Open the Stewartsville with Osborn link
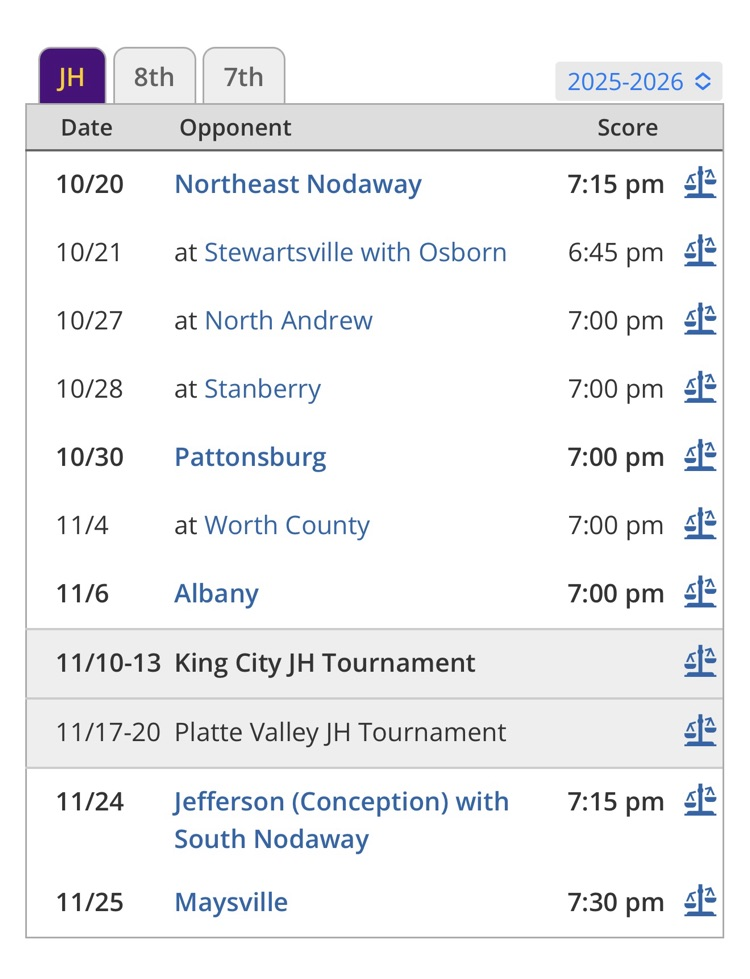This screenshot has height=979, width=750. 355,252
